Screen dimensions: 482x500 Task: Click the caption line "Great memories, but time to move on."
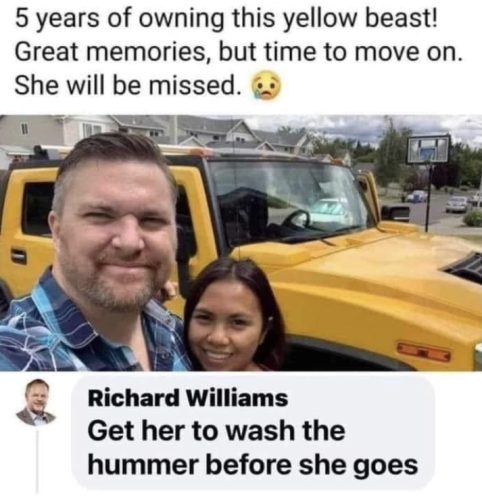(x=238, y=52)
